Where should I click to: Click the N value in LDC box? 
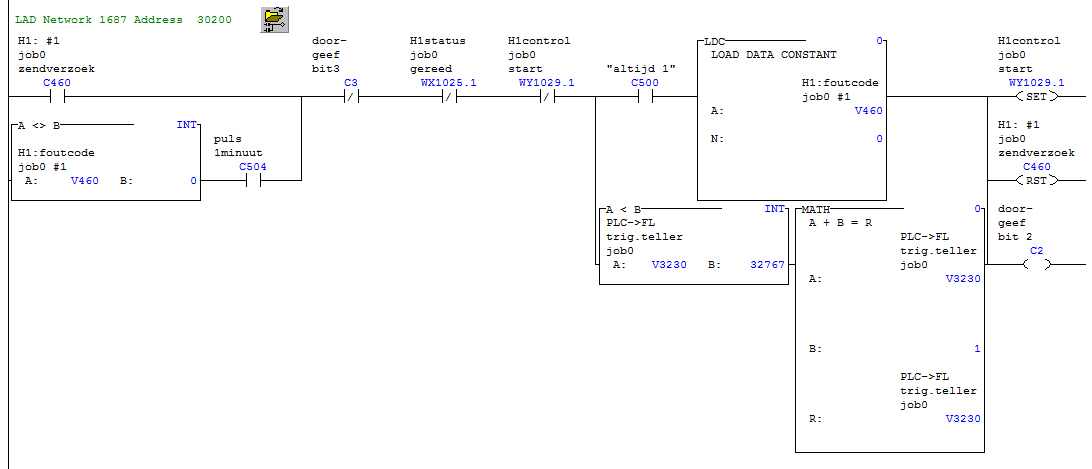879,139
